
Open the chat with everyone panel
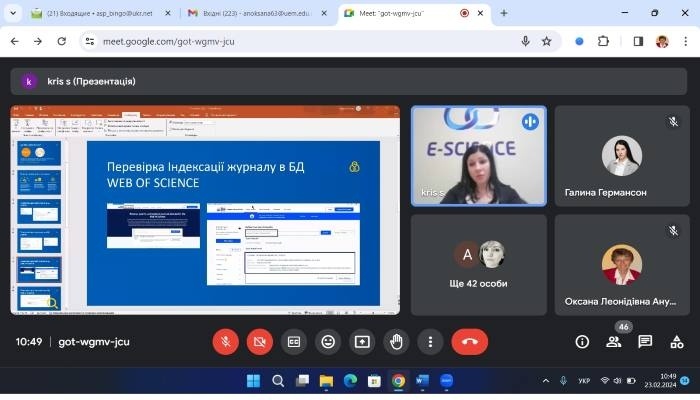[x=646, y=341]
